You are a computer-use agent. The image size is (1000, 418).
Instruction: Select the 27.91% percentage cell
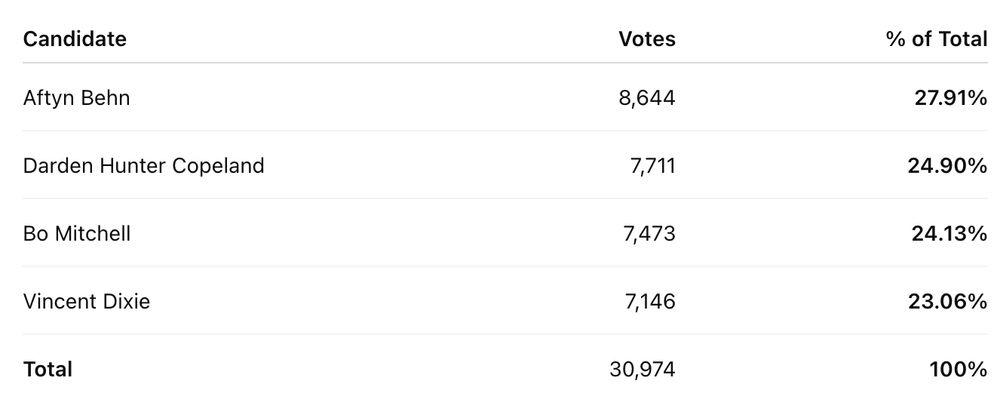point(949,98)
